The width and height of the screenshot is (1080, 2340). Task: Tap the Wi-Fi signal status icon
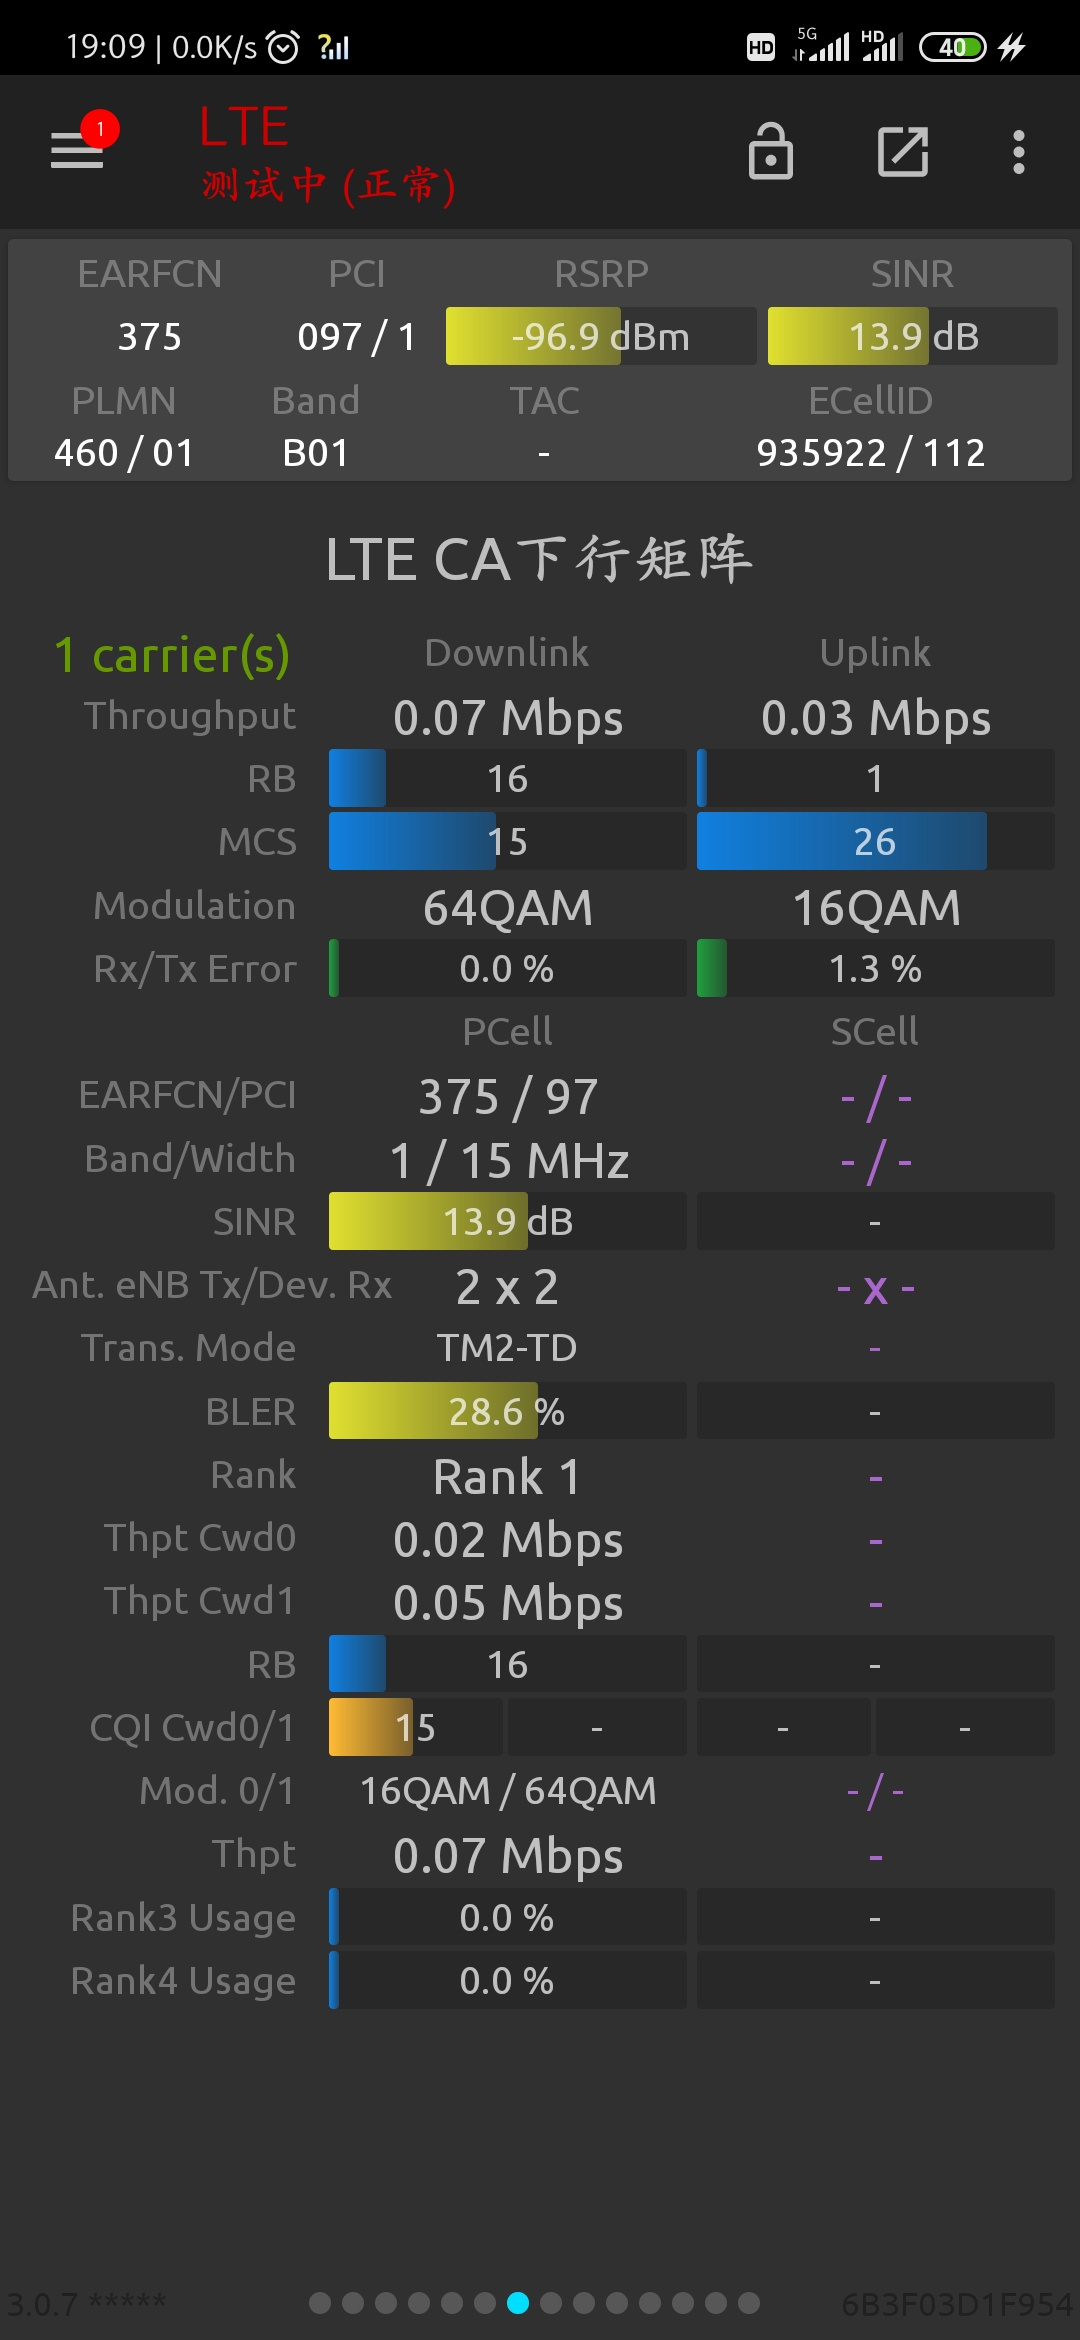coord(334,47)
